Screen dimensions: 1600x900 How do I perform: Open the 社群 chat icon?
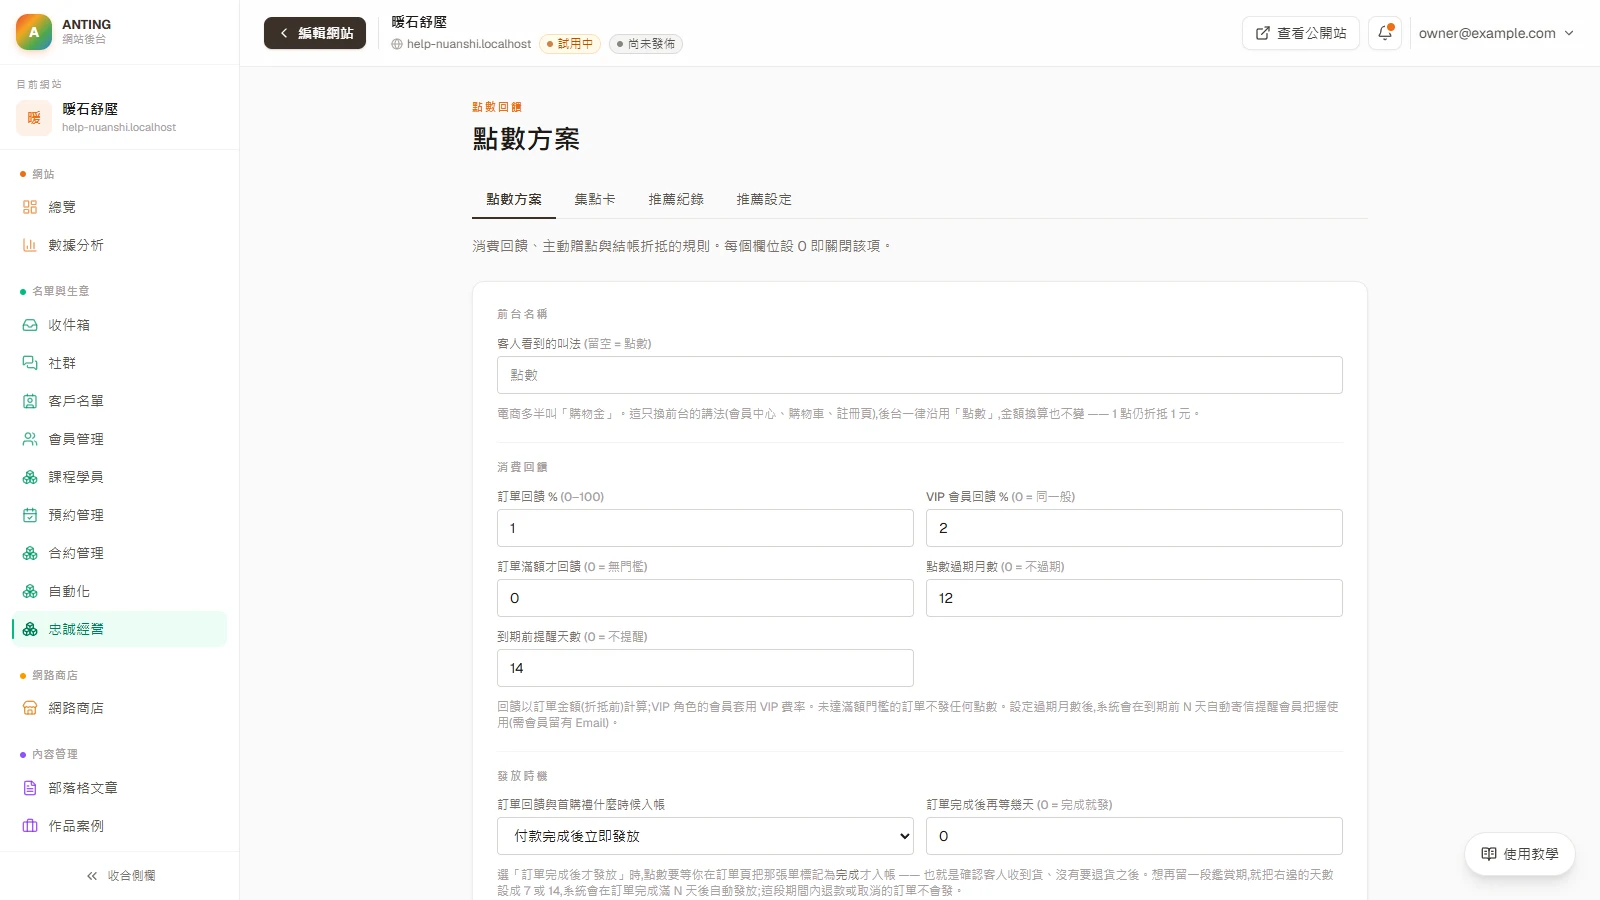tap(30, 363)
